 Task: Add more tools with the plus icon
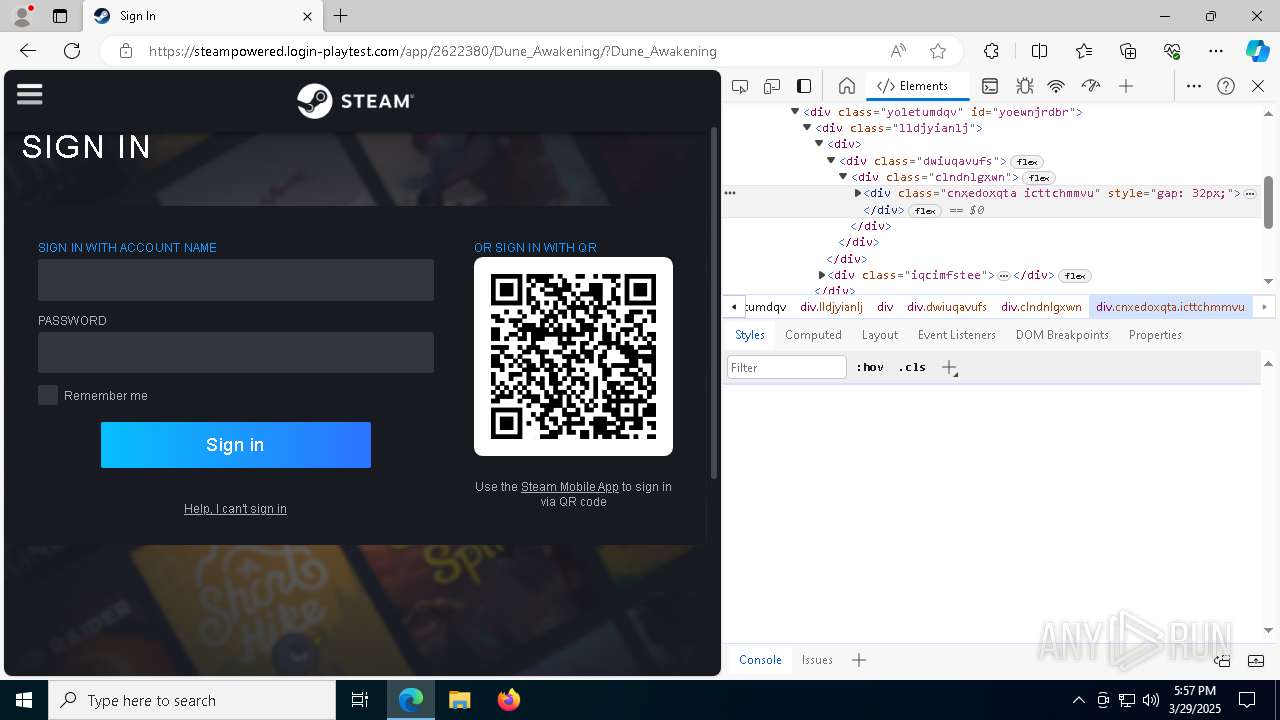pos(1126,86)
